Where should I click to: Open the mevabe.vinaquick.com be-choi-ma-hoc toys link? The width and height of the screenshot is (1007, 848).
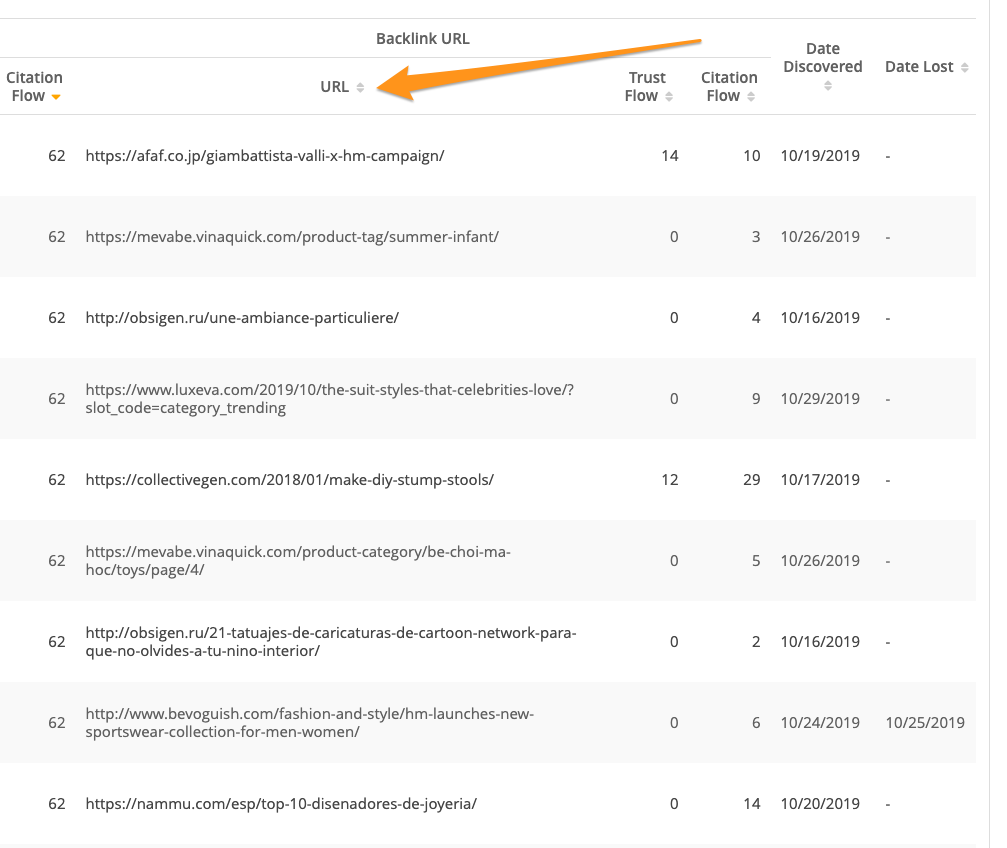[298, 552]
